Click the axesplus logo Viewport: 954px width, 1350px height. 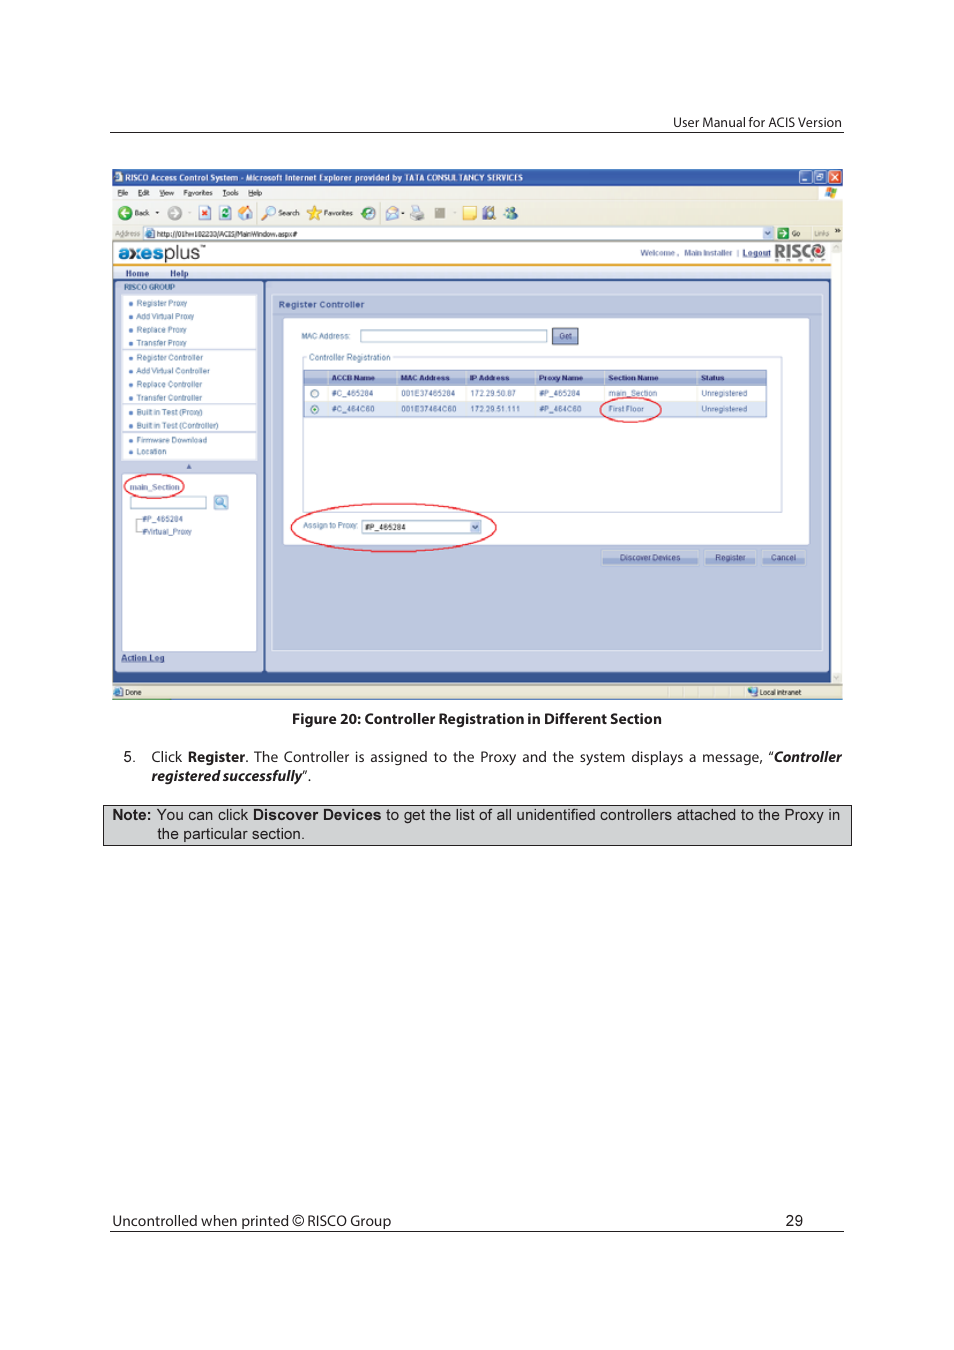(x=161, y=253)
